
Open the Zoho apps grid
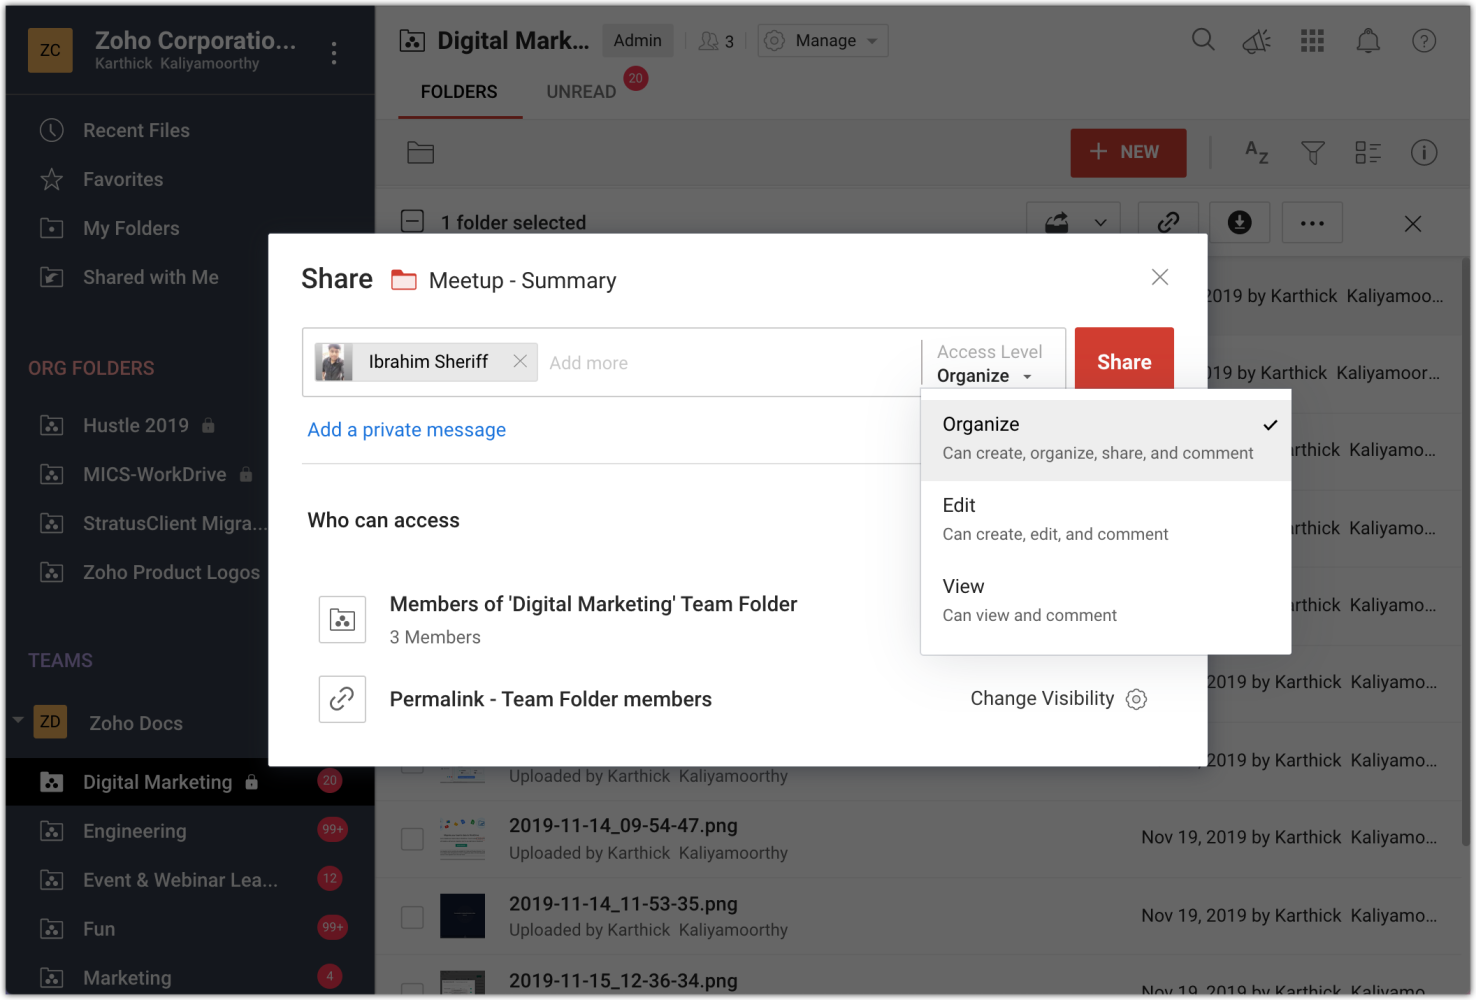click(x=1312, y=40)
